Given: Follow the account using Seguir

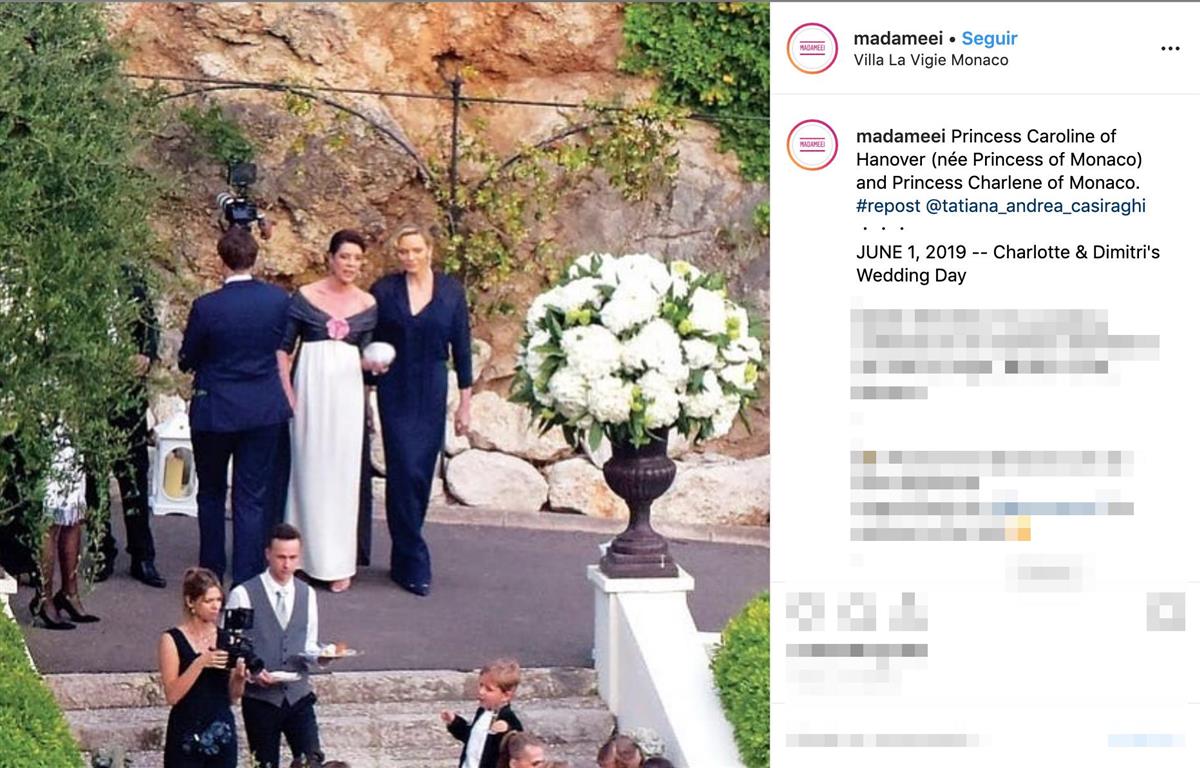Looking at the screenshot, I should 989,38.
